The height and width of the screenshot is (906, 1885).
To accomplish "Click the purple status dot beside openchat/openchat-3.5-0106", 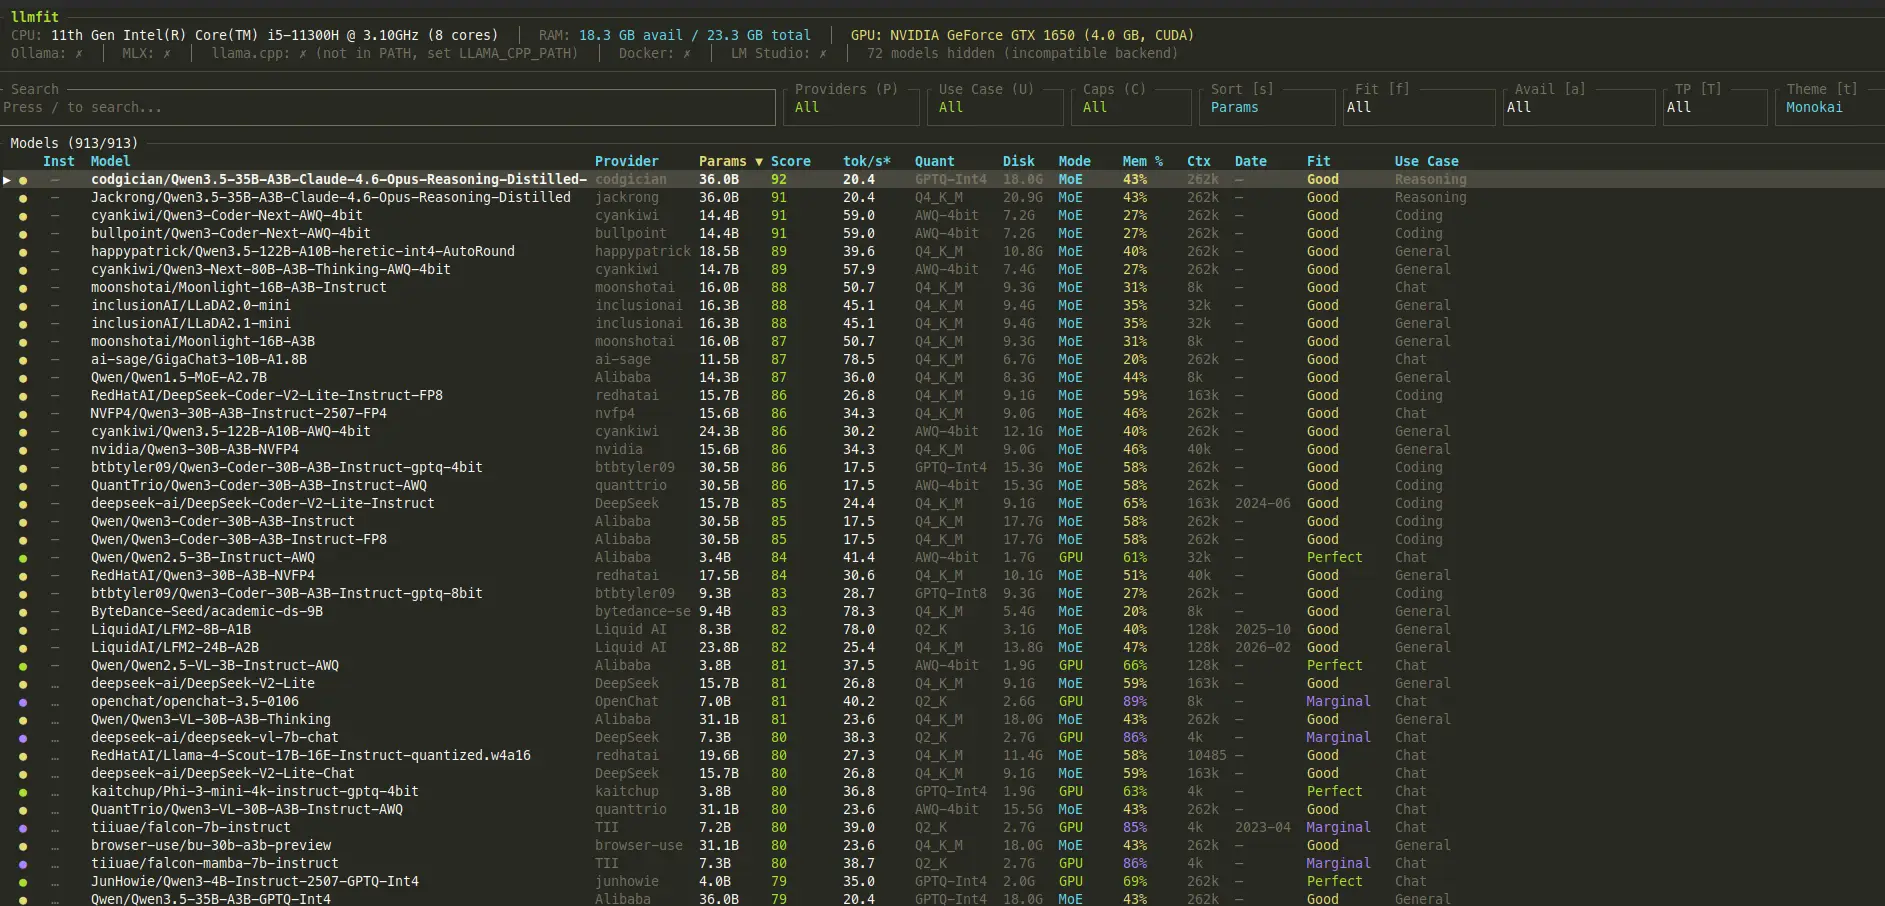I will point(23,702).
